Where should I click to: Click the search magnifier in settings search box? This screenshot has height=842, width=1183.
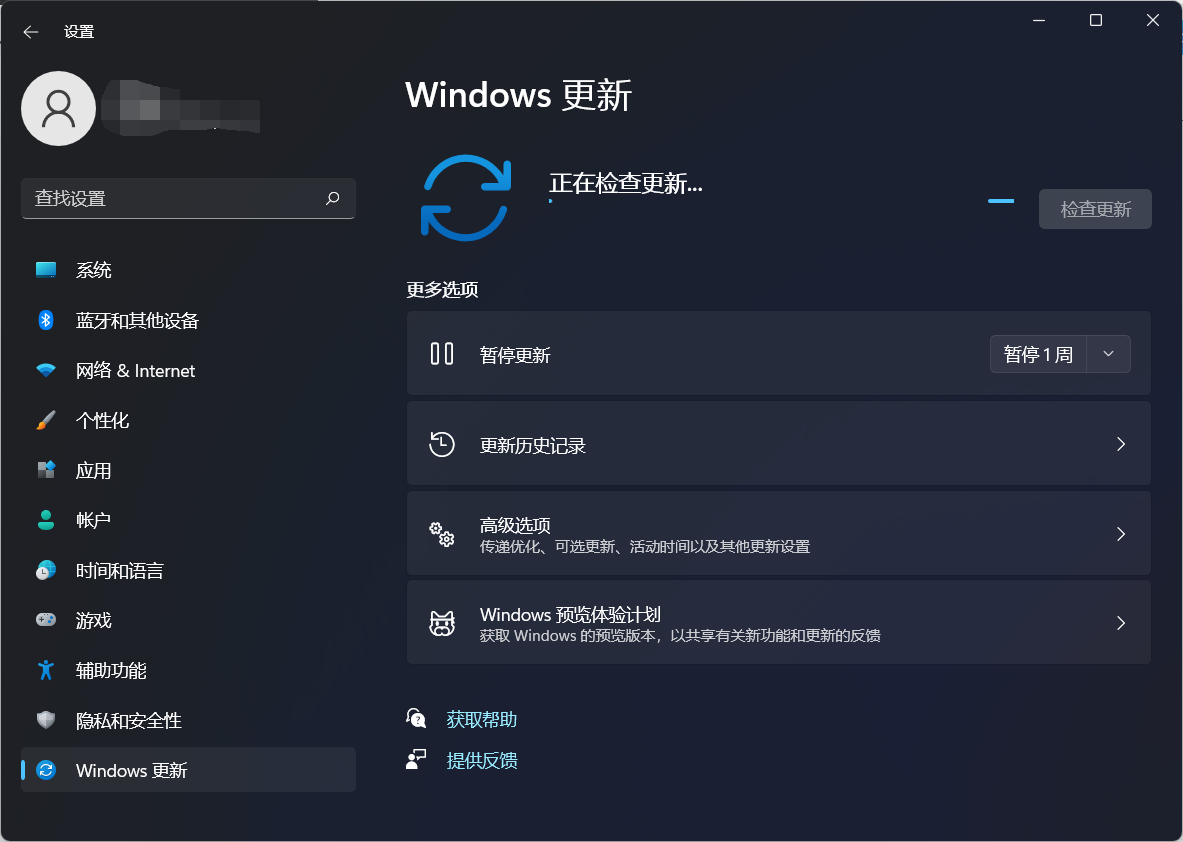(x=332, y=199)
